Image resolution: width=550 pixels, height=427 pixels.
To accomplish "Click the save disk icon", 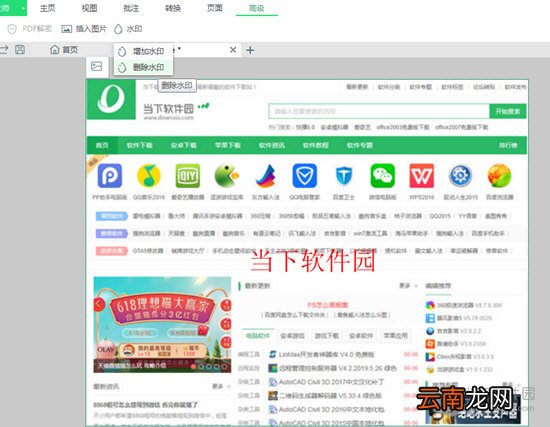I will tap(20, 49).
